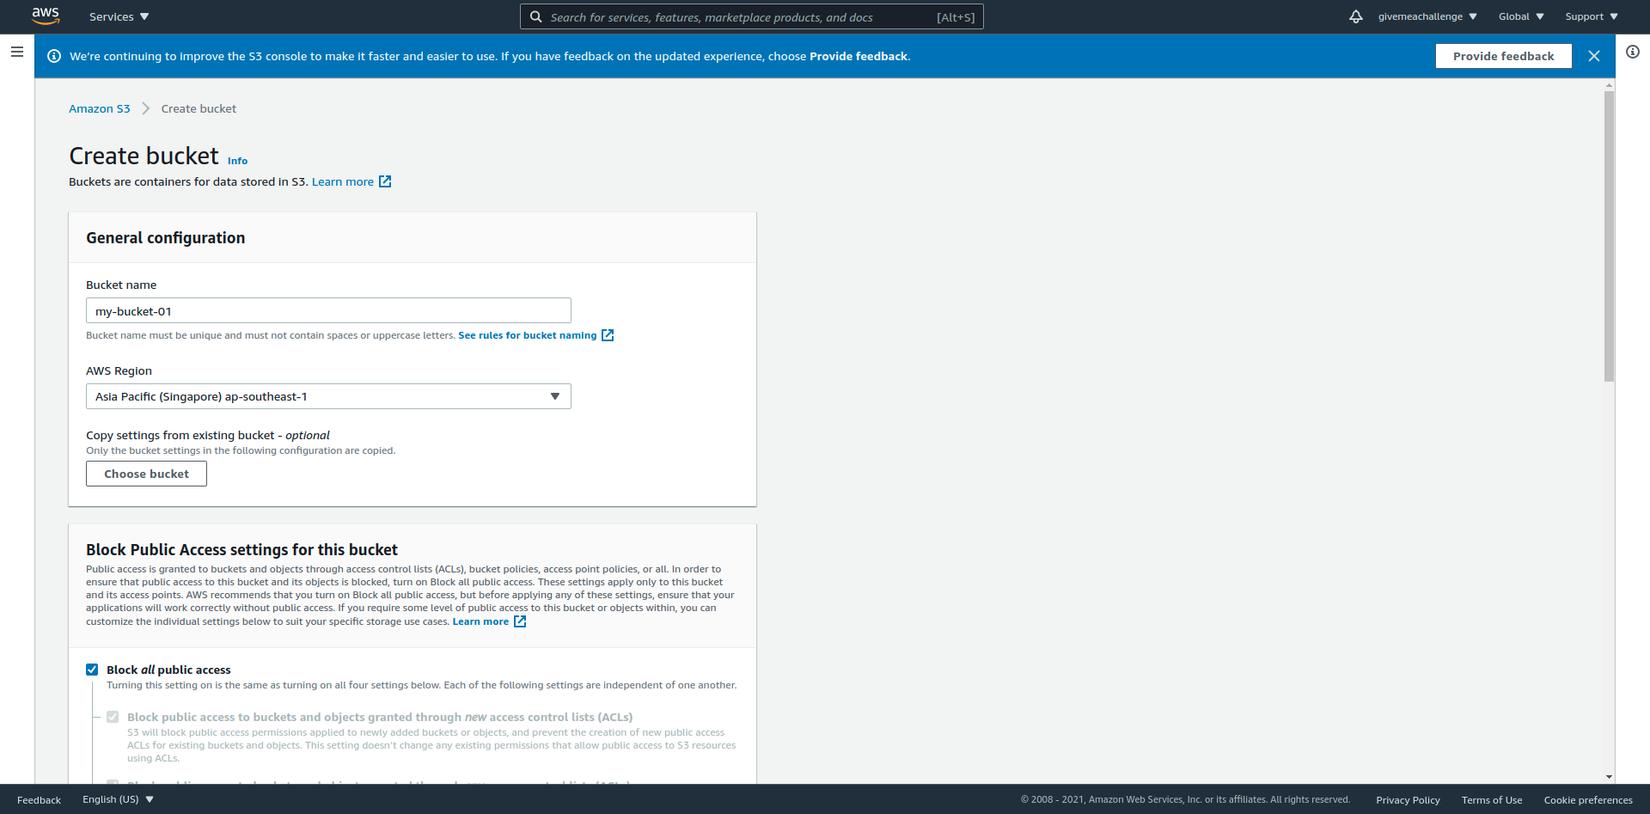The image size is (1650, 814).
Task: Open the info panel icon at right edge
Action: pyautogui.click(x=1632, y=52)
